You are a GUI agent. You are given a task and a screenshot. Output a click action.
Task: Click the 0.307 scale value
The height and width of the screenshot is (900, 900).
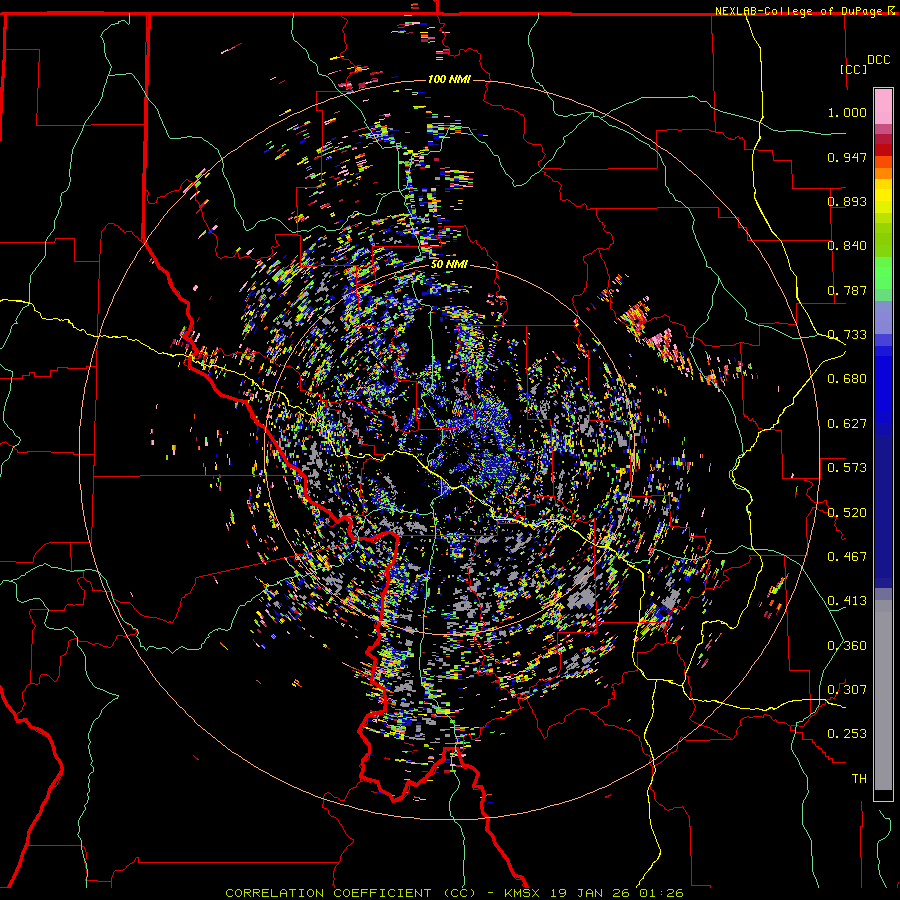847,690
